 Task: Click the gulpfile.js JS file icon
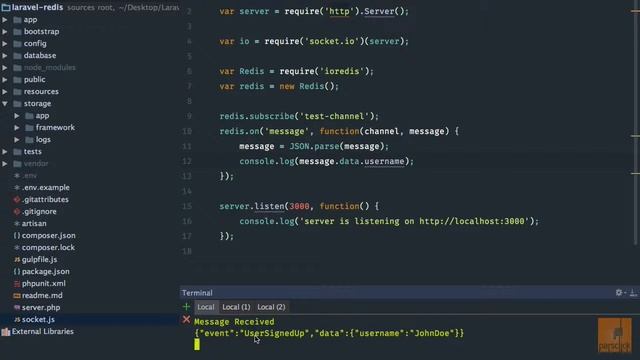(x=17, y=260)
